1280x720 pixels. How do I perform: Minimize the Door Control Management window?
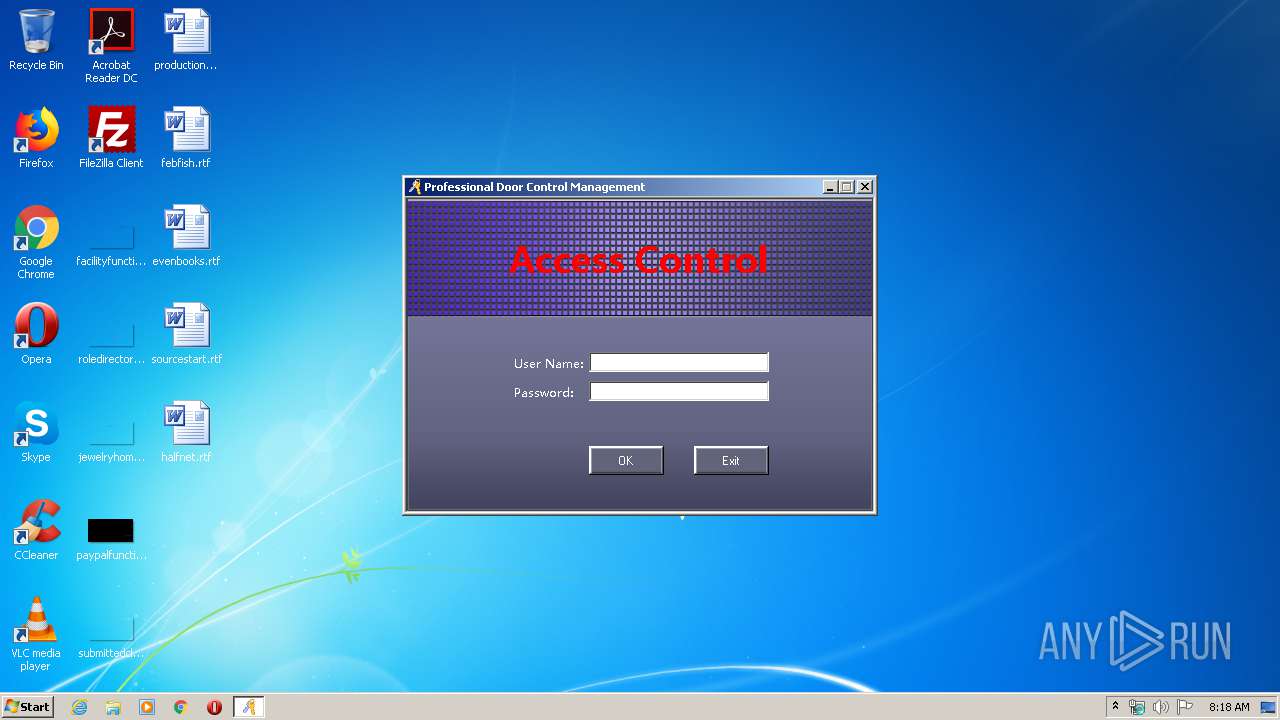[x=830, y=187]
